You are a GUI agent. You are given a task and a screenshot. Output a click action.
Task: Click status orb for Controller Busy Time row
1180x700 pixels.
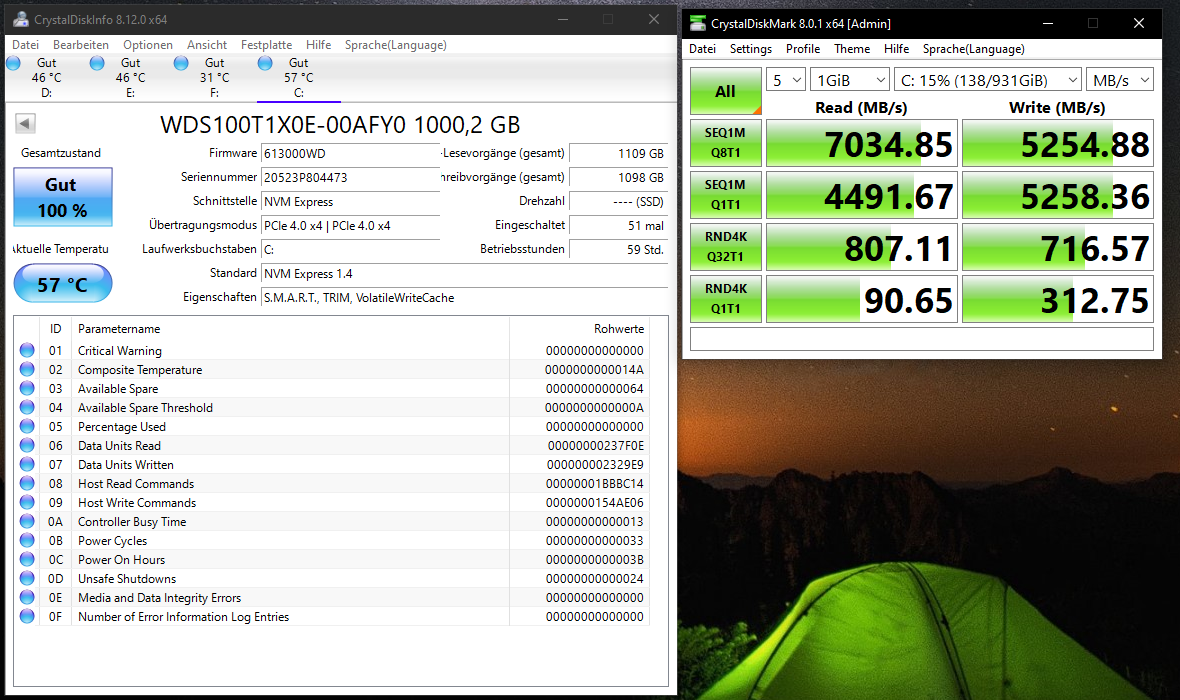tap(27, 521)
